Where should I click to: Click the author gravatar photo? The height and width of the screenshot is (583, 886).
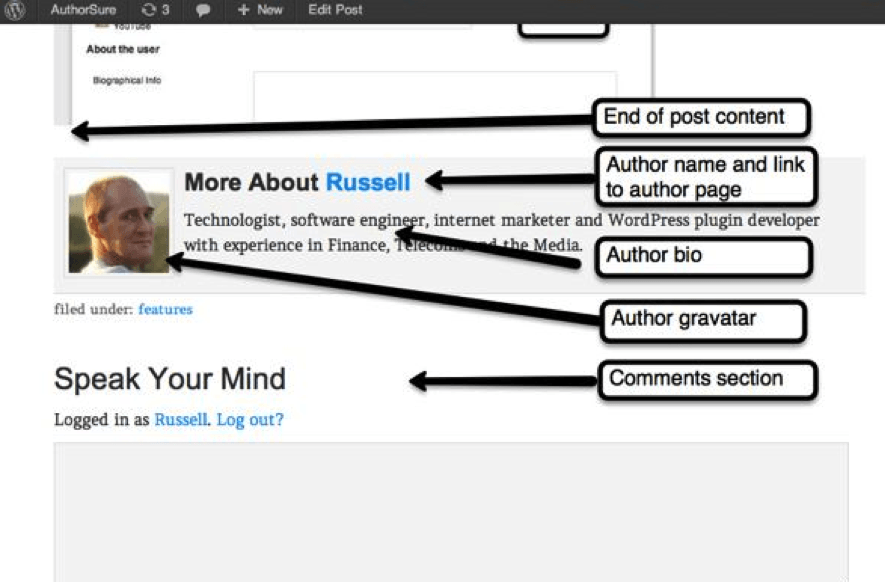click(118, 222)
